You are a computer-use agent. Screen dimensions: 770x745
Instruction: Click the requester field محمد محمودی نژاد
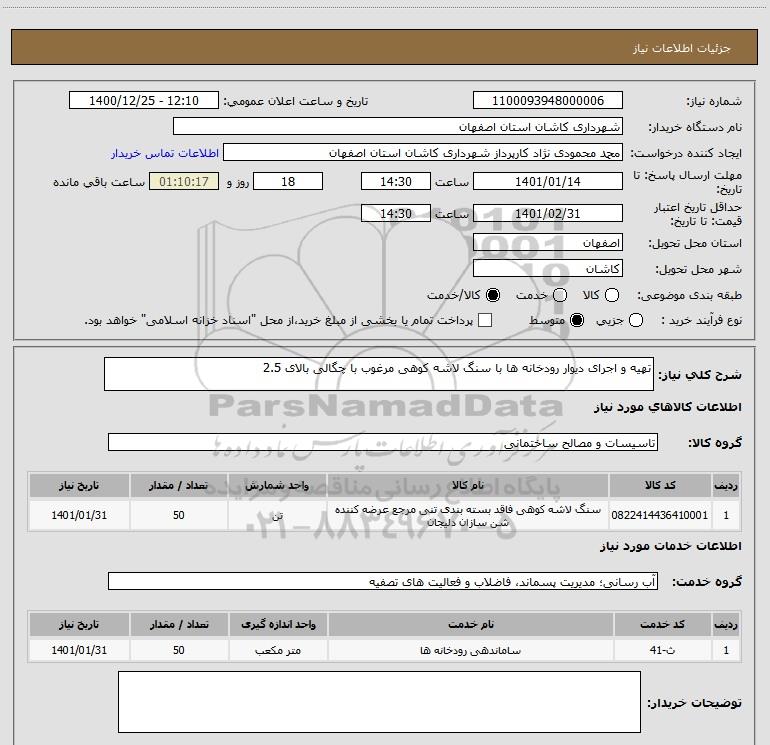pos(423,153)
